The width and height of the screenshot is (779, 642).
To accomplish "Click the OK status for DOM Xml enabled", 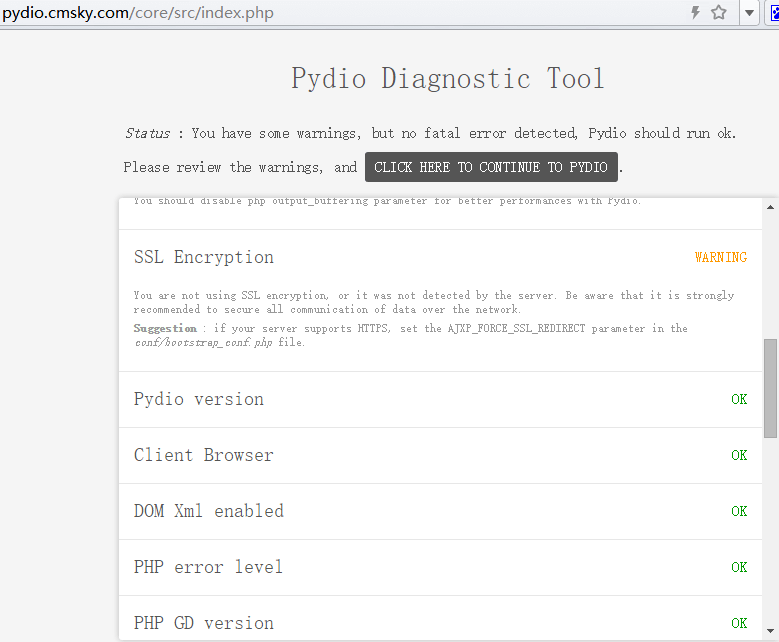I will click(739, 511).
